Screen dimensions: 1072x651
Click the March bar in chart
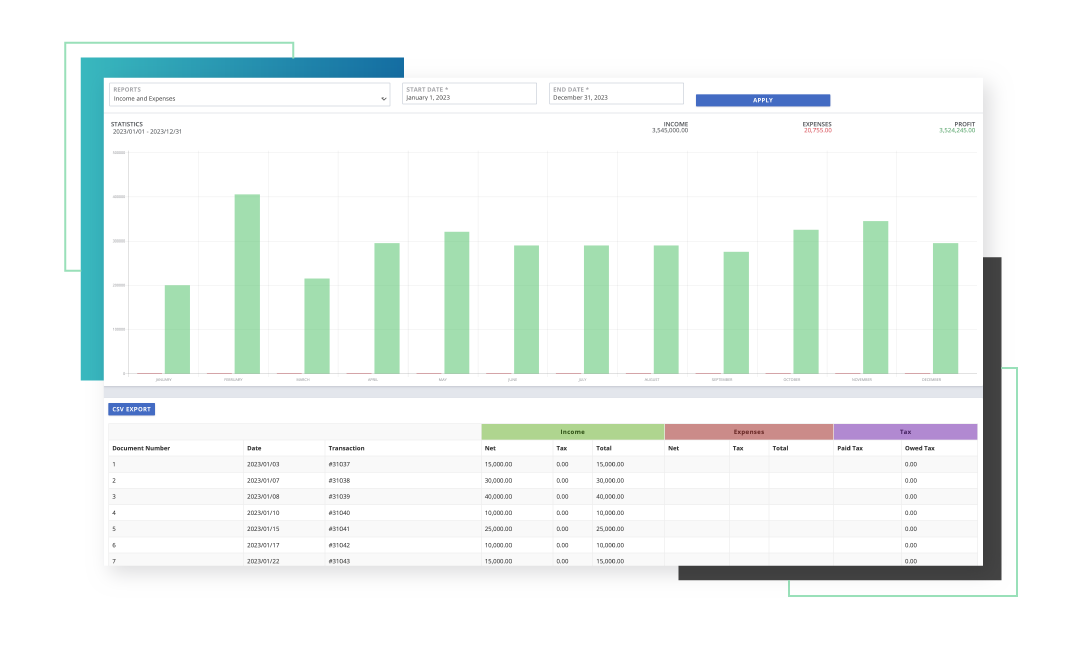click(x=317, y=325)
